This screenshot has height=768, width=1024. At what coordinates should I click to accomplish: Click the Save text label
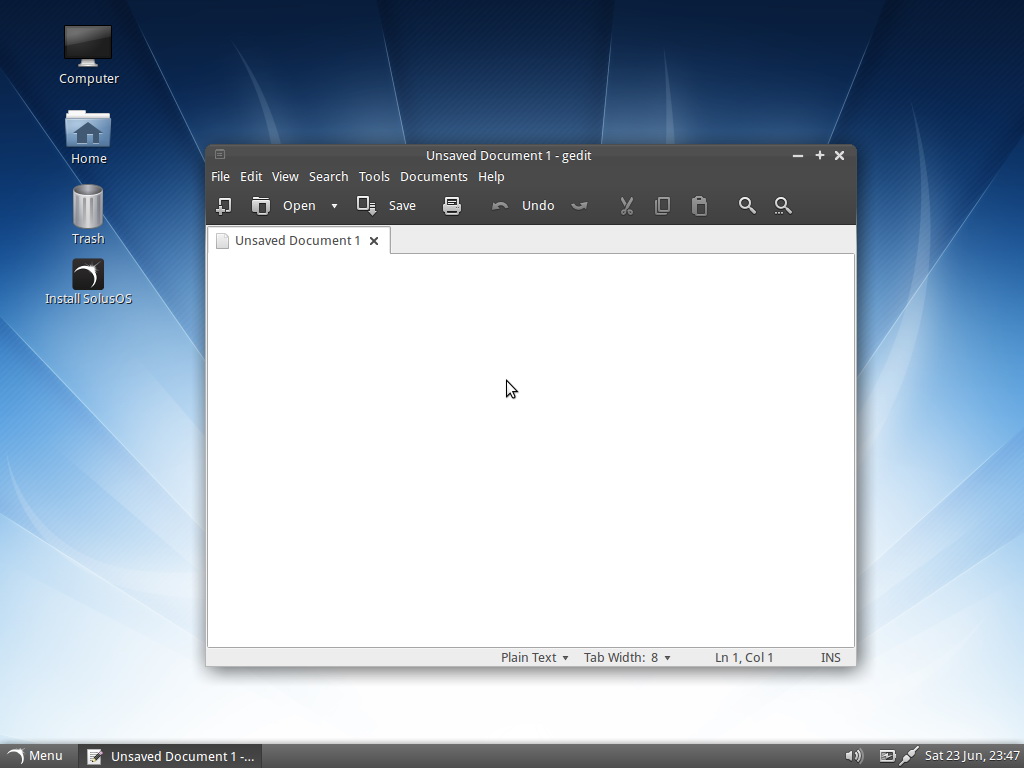point(402,206)
